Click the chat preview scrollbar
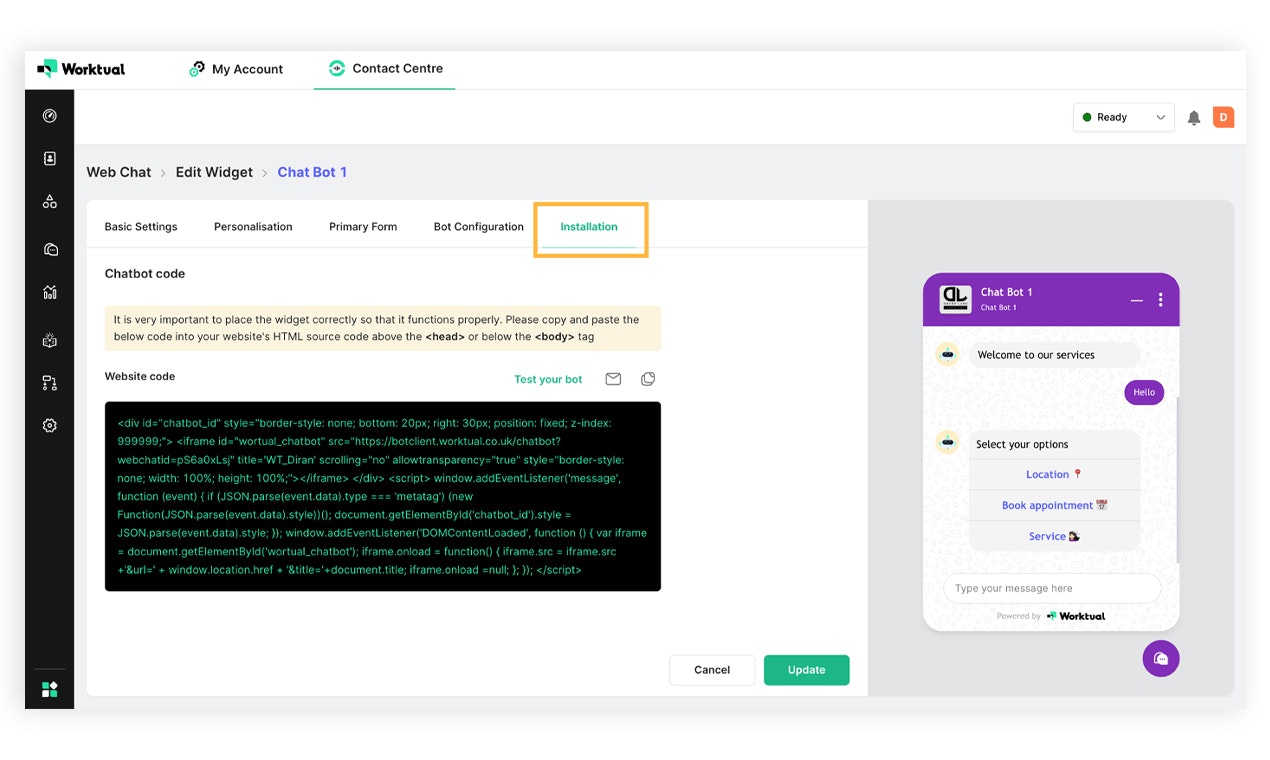 [1177, 480]
